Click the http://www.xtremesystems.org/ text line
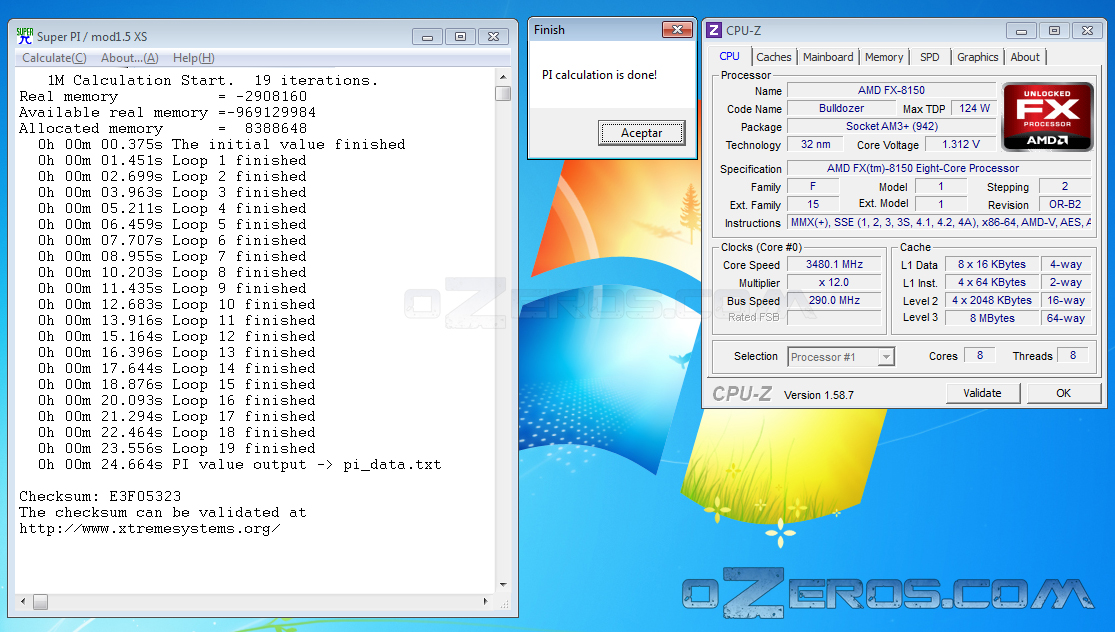Viewport: 1115px width, 632px height. 149,529
